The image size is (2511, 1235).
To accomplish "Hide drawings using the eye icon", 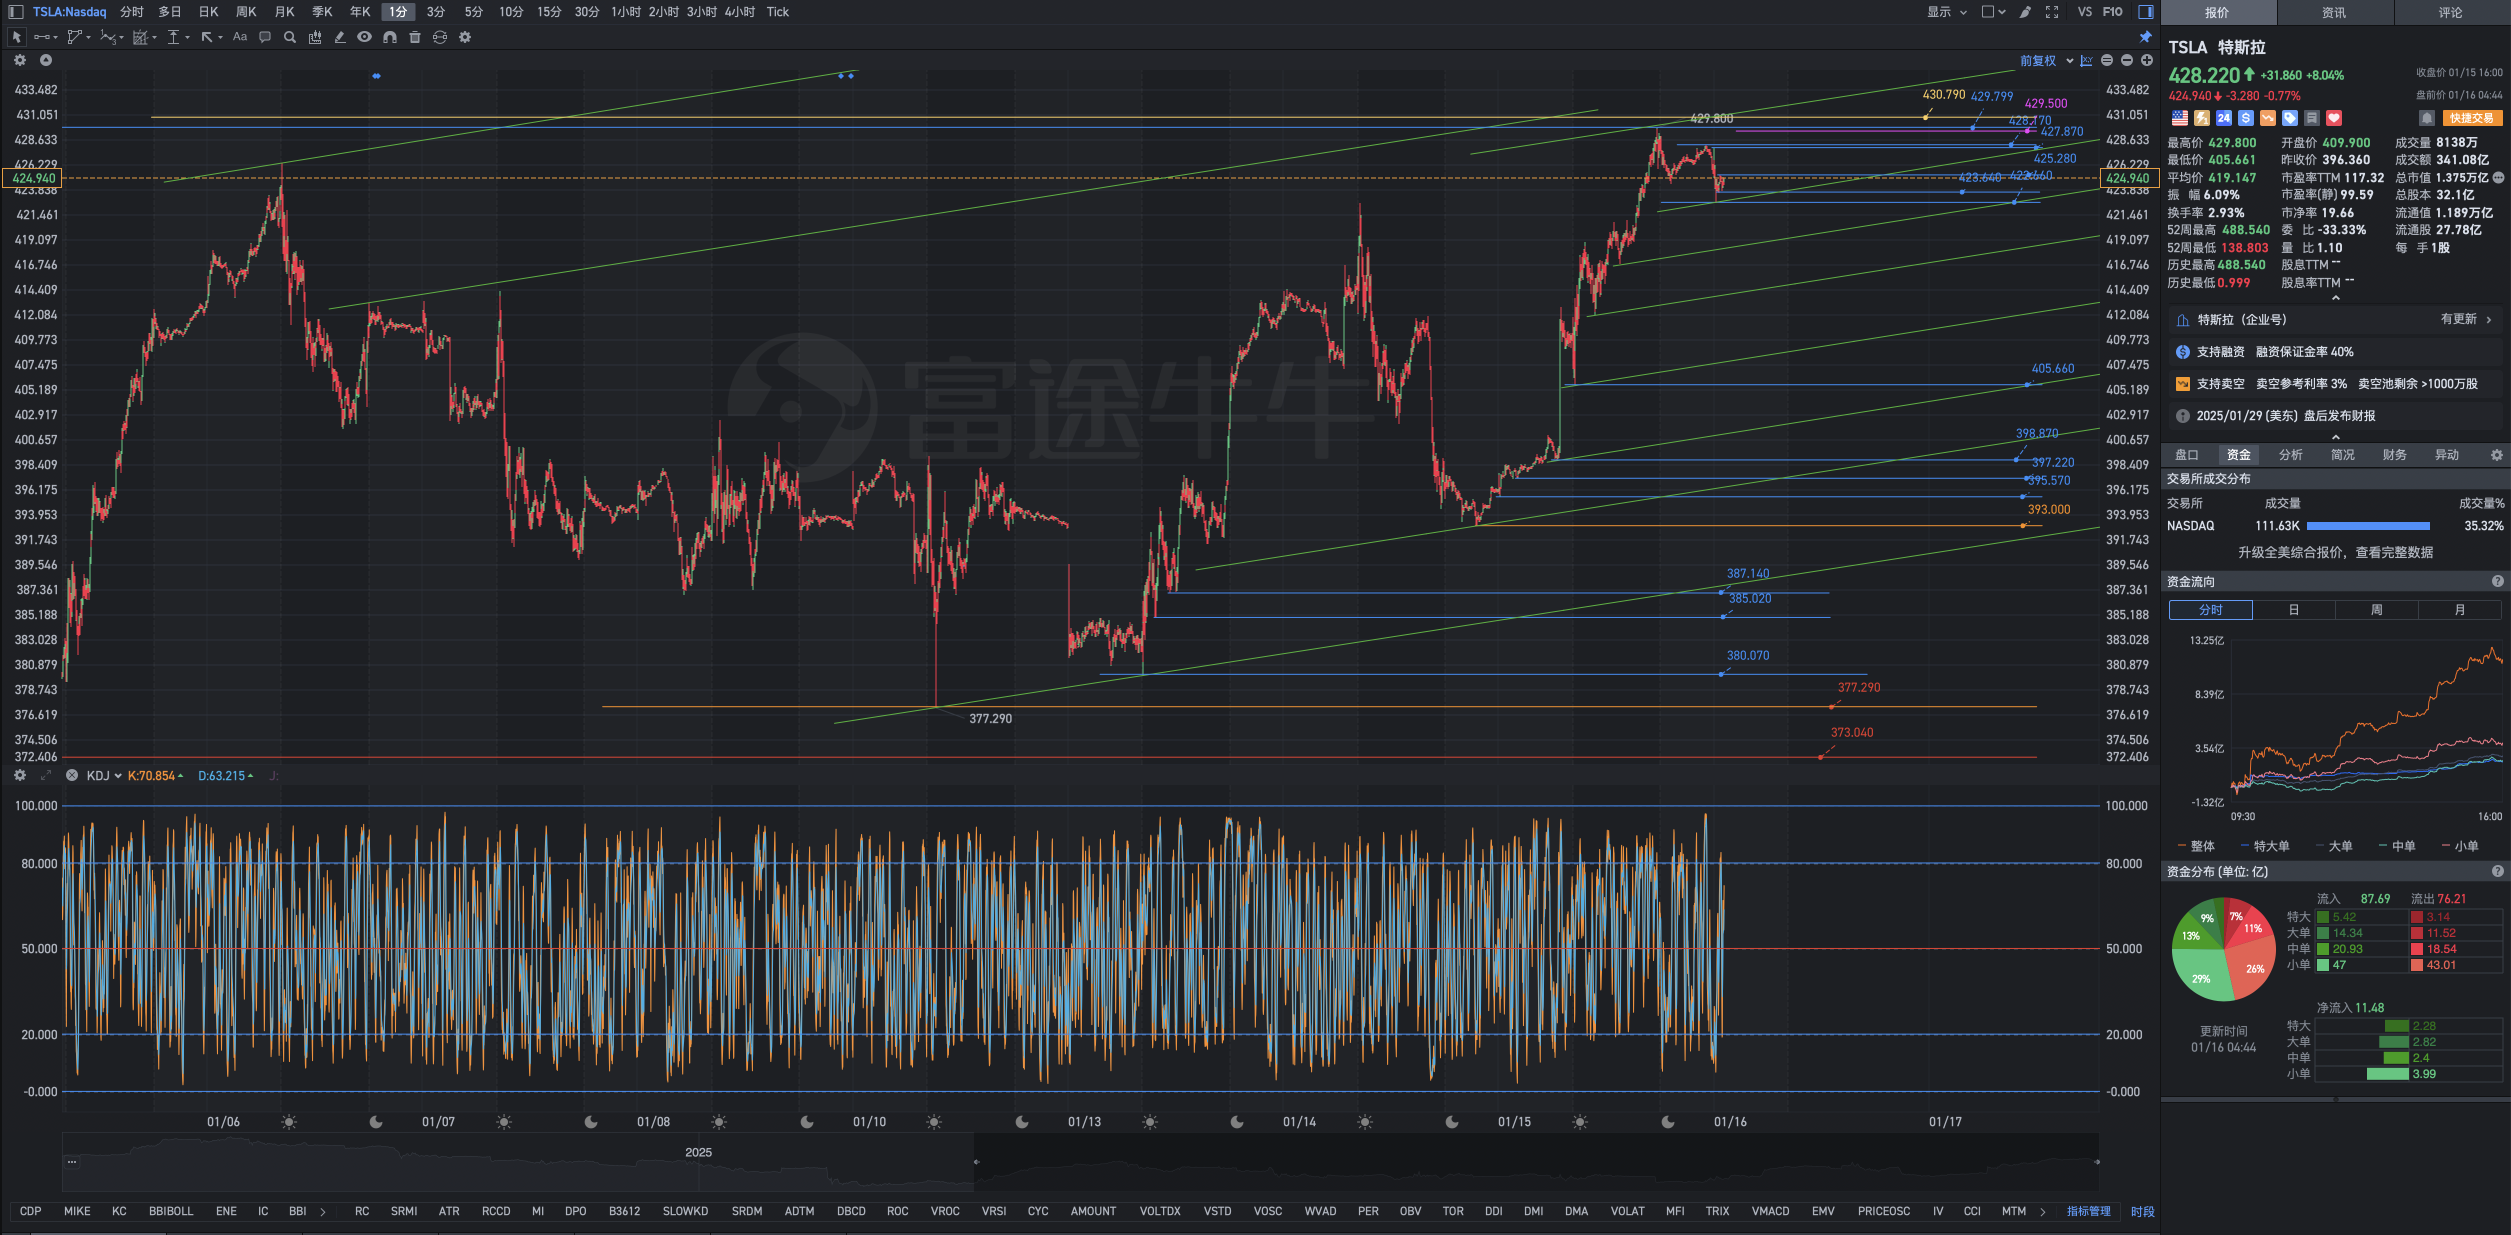I will tap(365, 37).
